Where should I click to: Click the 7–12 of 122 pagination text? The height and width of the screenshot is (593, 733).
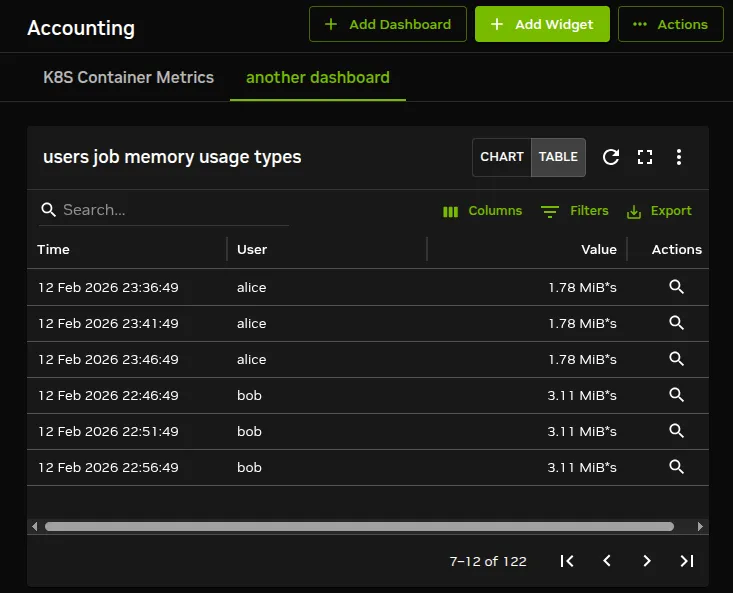click(x=488, y=561)
